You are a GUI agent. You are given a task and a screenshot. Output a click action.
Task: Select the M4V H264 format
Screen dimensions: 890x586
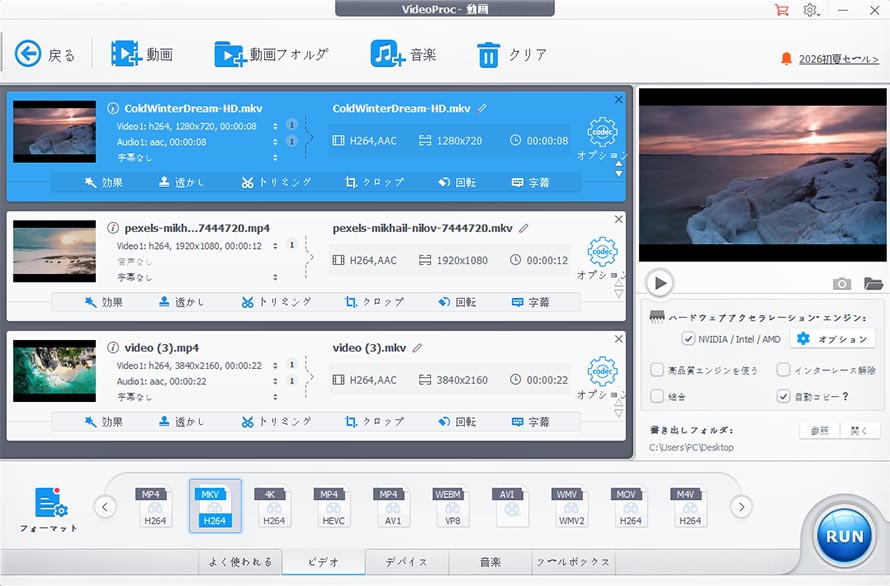[690, 507]
